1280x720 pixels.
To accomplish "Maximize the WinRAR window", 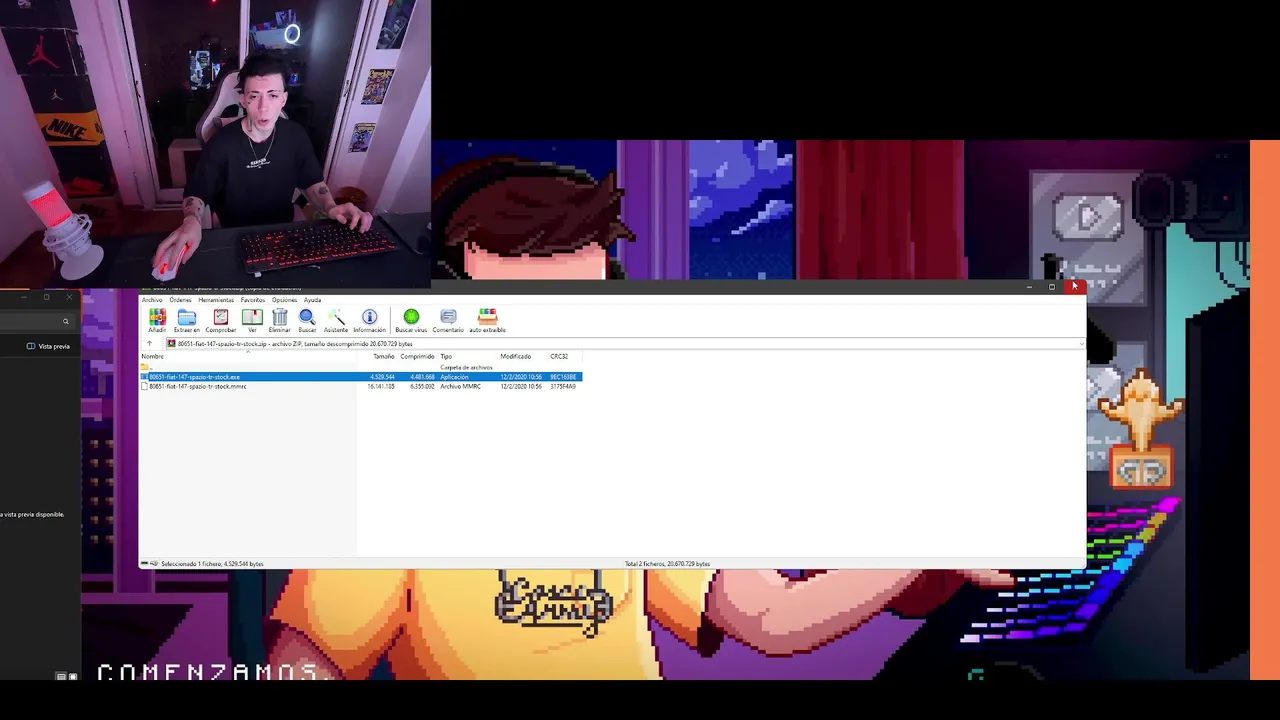I will pos(1052,287).
